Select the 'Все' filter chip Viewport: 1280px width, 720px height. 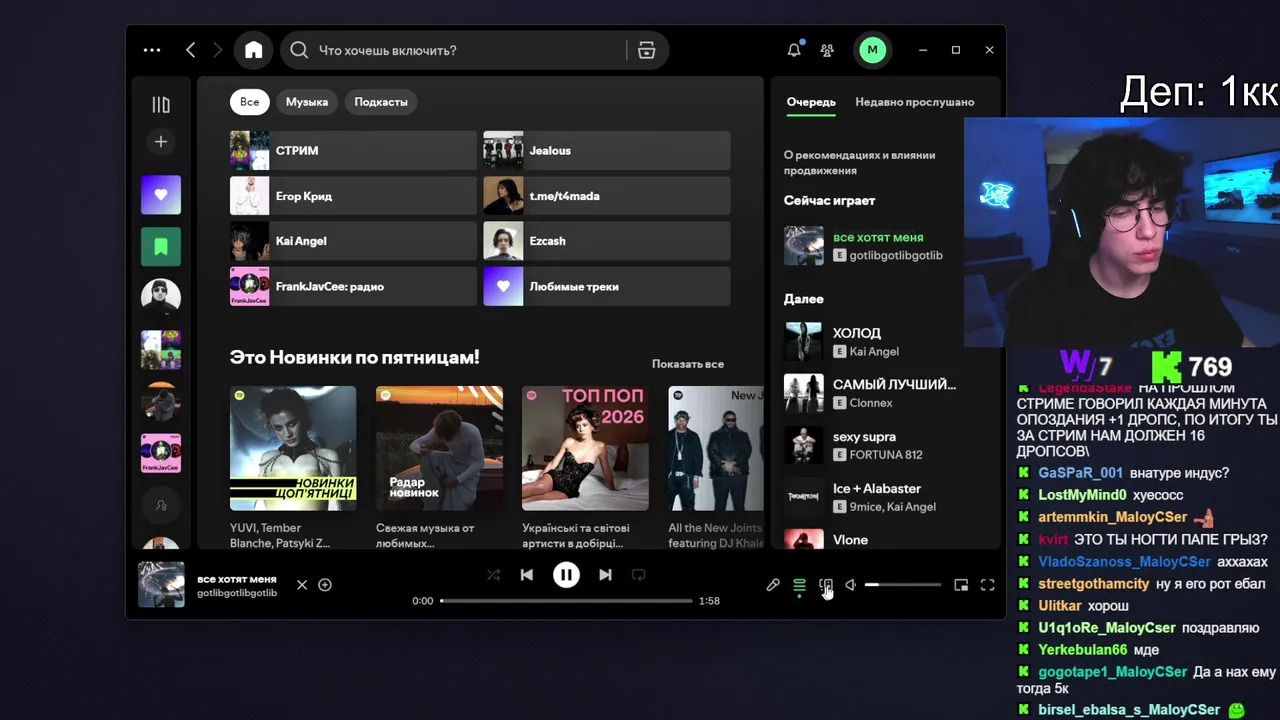tap(250, 102)
